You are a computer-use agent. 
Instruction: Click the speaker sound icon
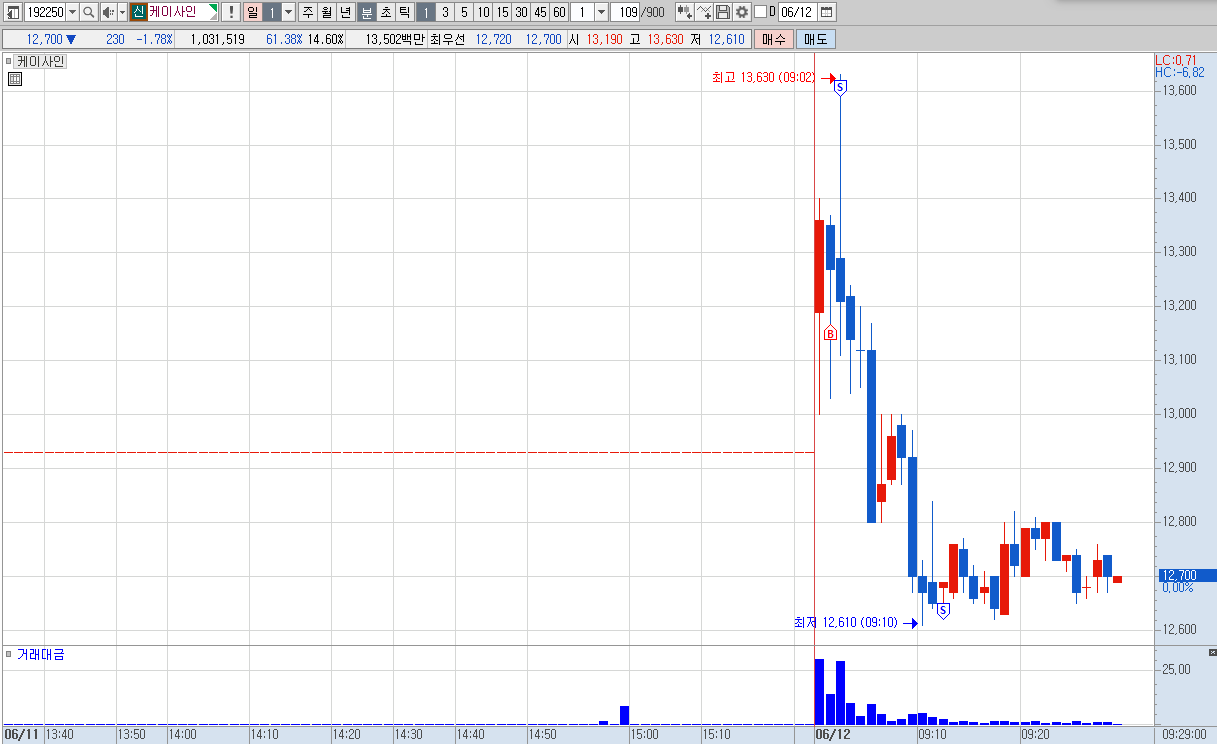(108, 12)
